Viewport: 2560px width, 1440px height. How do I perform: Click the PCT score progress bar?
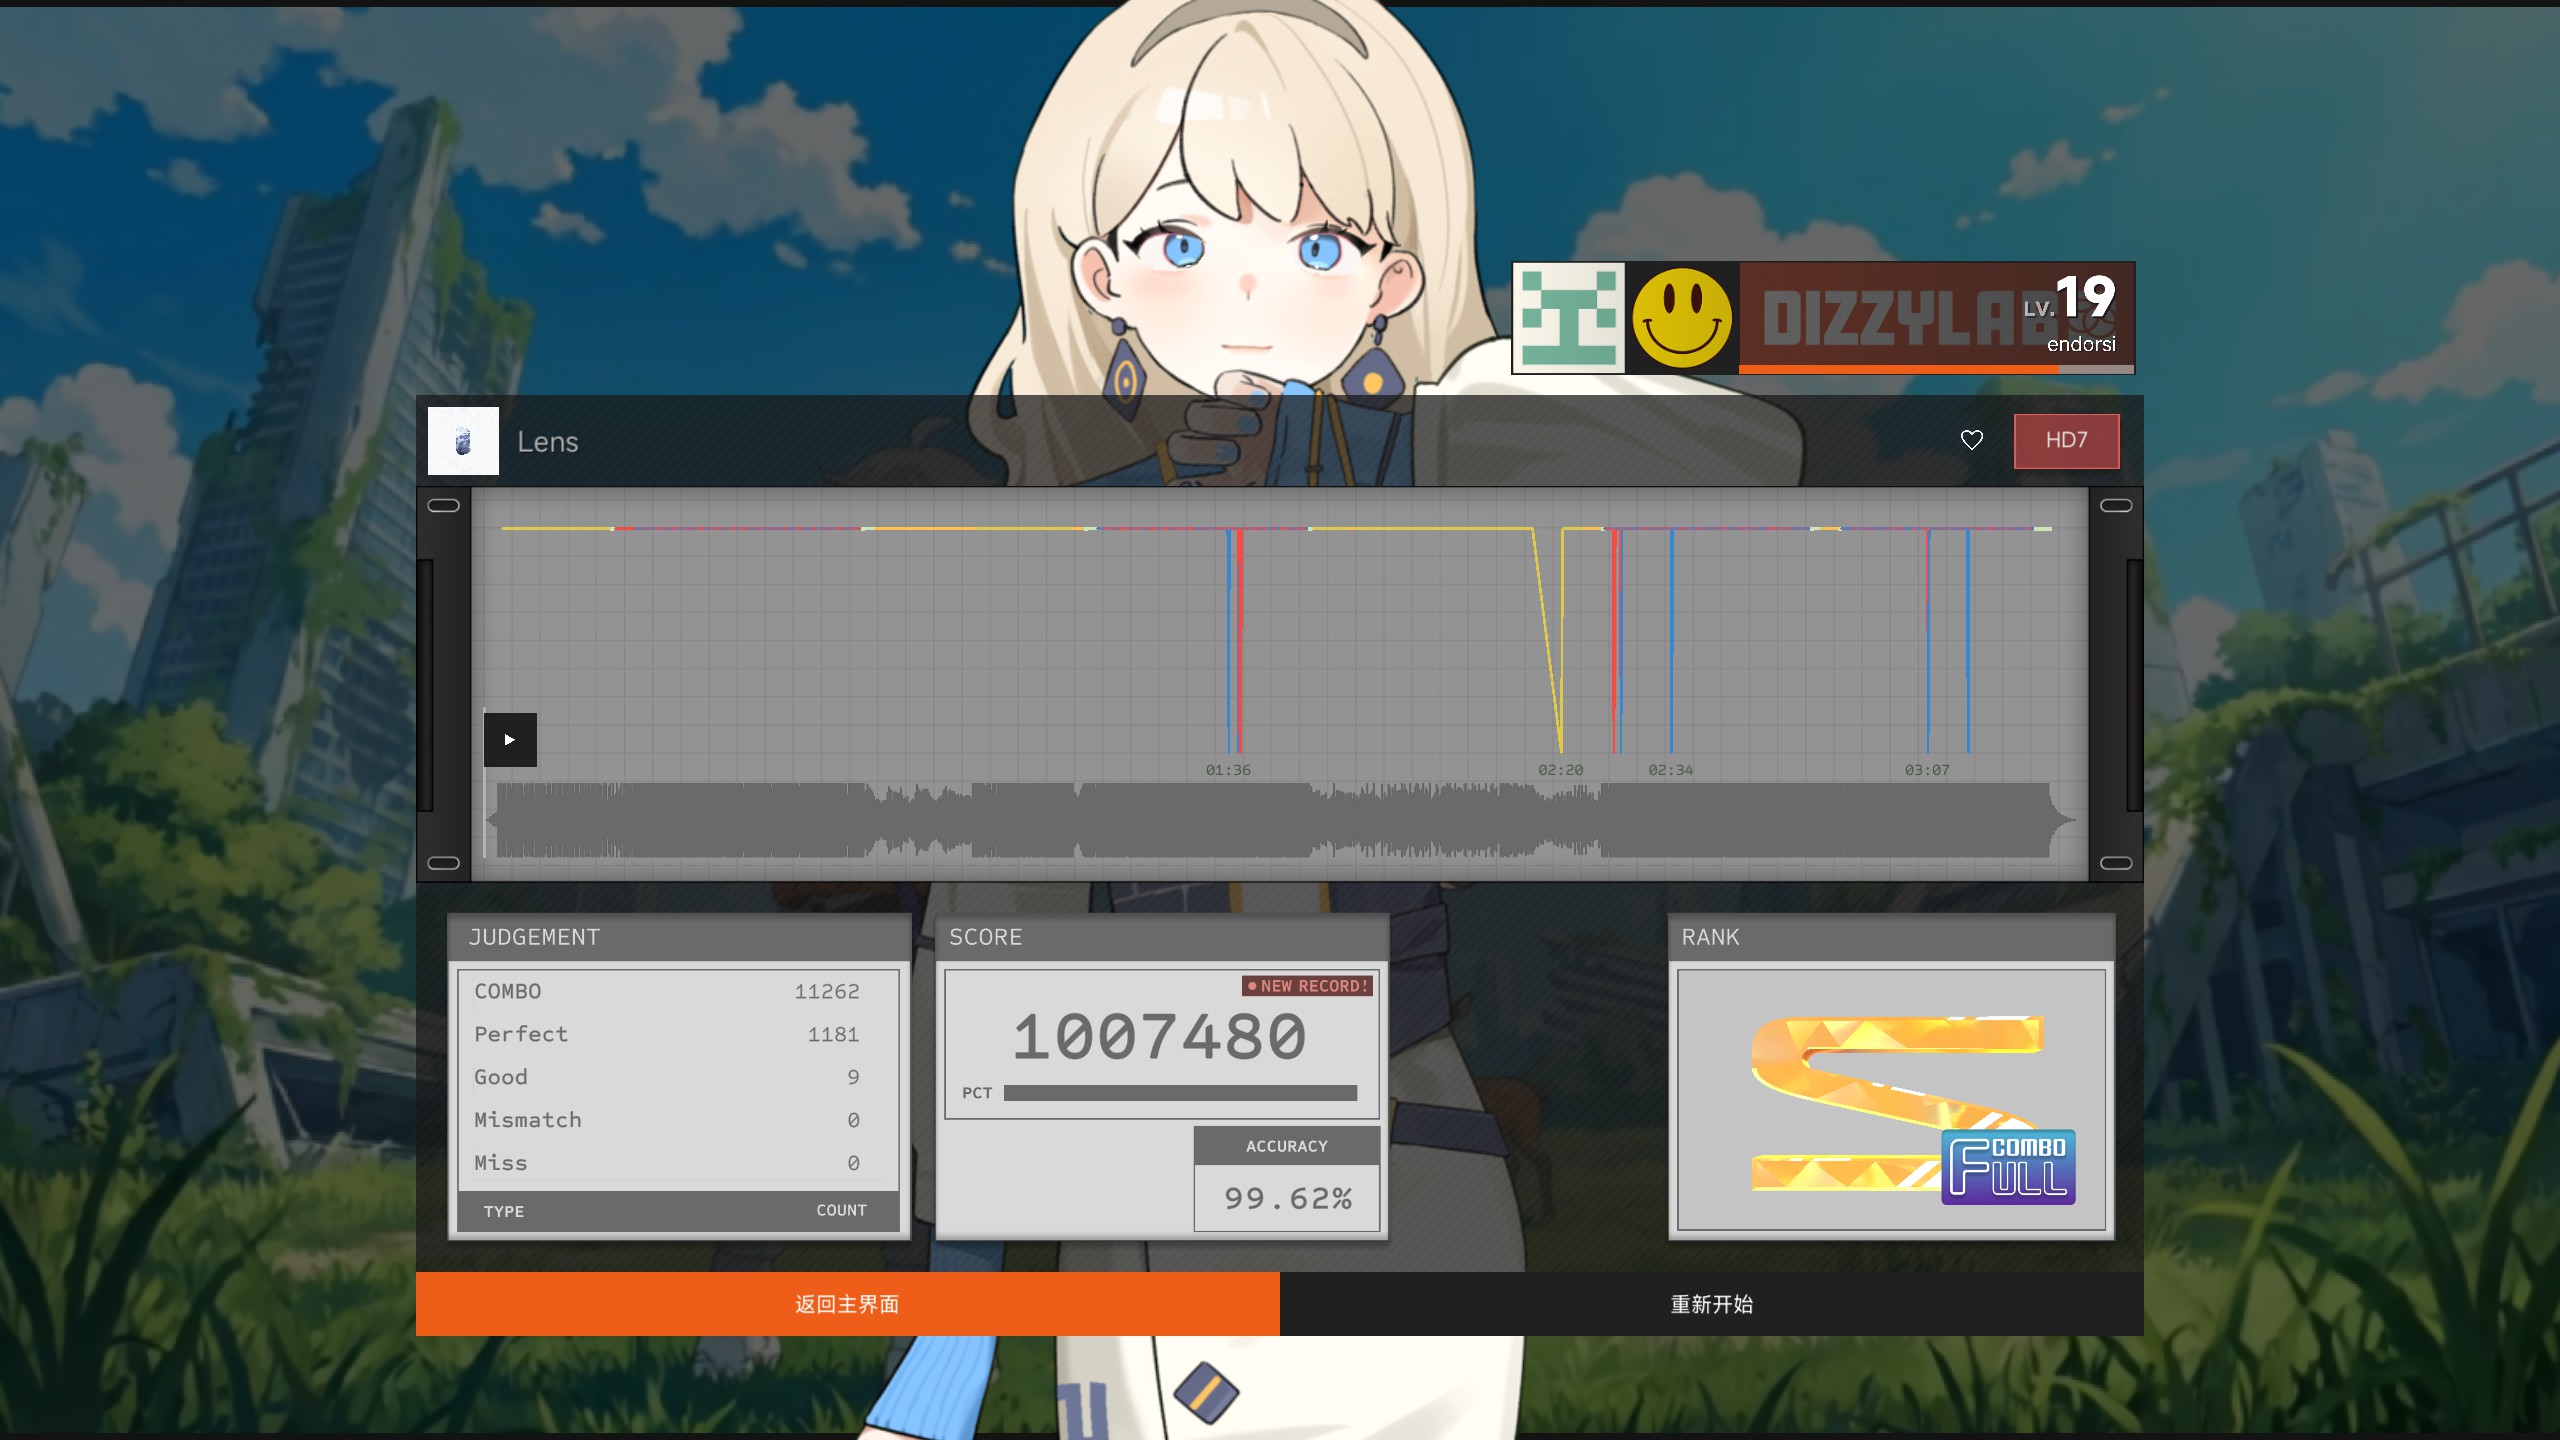pos(1180,1093)
